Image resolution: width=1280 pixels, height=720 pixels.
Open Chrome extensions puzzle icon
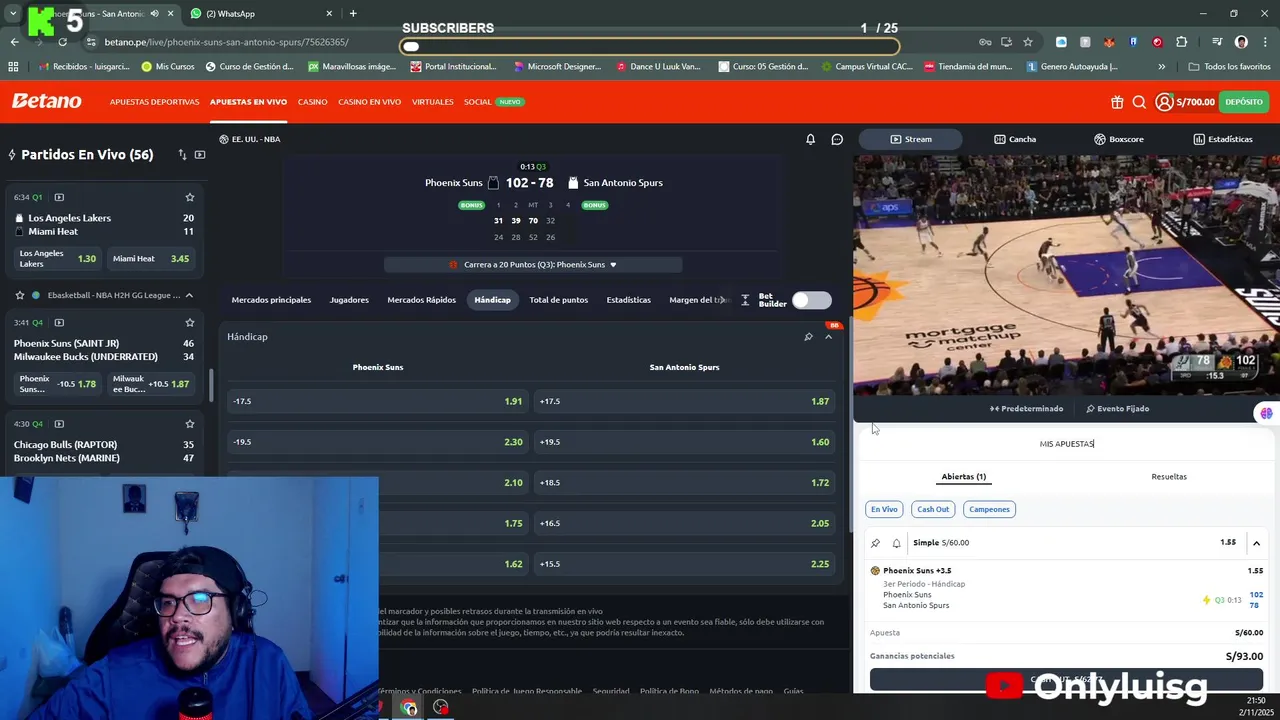pyautogui.click(x=1182, y=42)
